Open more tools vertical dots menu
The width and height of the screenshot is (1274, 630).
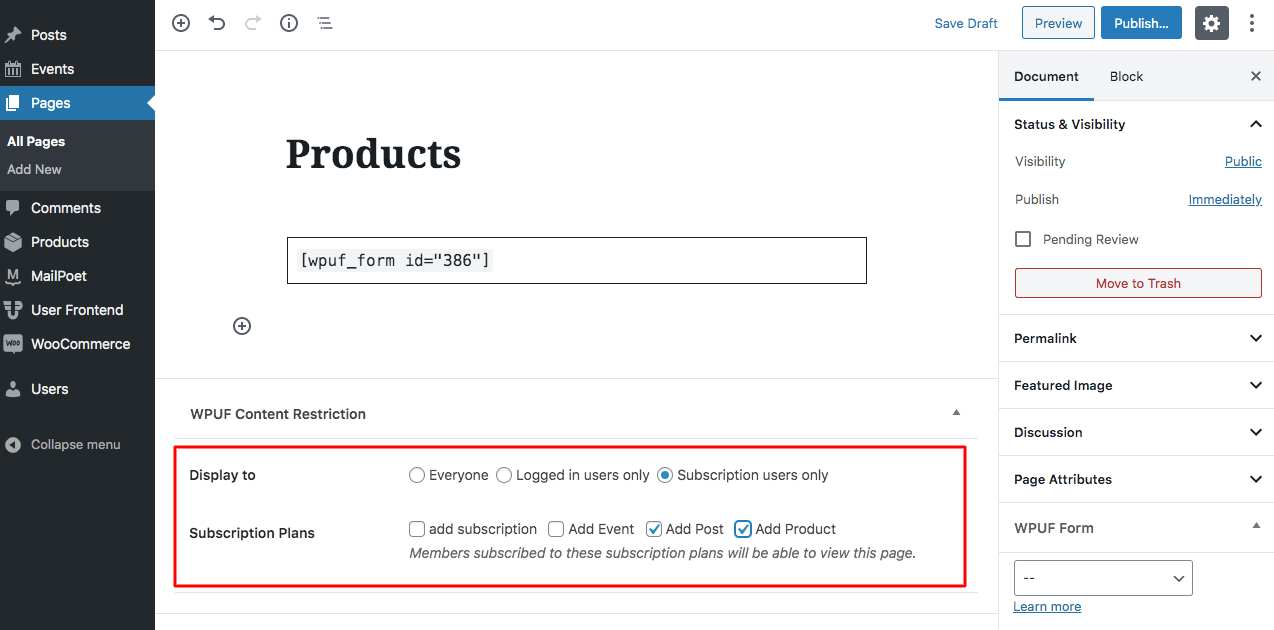pyautogui.click(x=1252, y=23)
